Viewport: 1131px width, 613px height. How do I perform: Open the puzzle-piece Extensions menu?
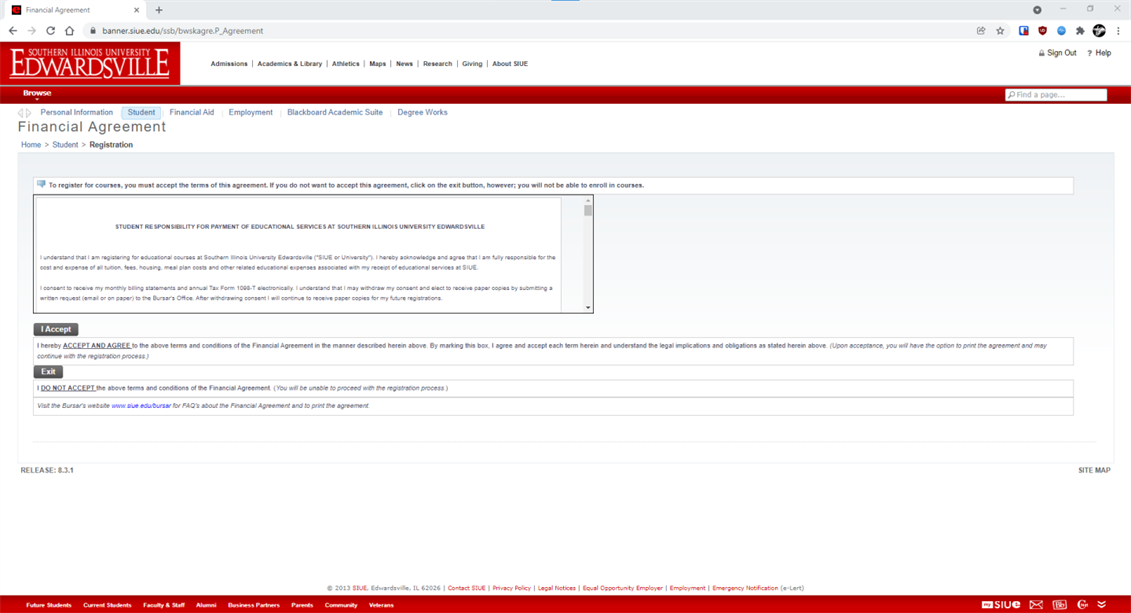(1080, 31)
